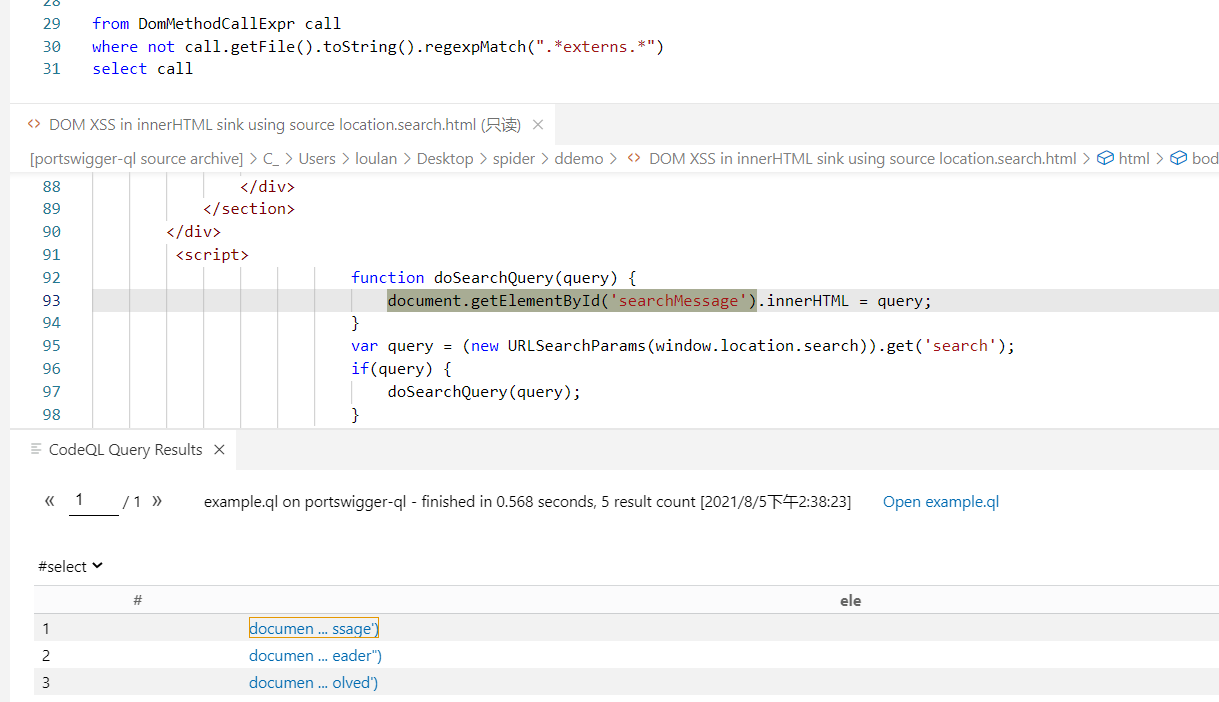Open the #select result set dropdown

[x=70, y=566]
